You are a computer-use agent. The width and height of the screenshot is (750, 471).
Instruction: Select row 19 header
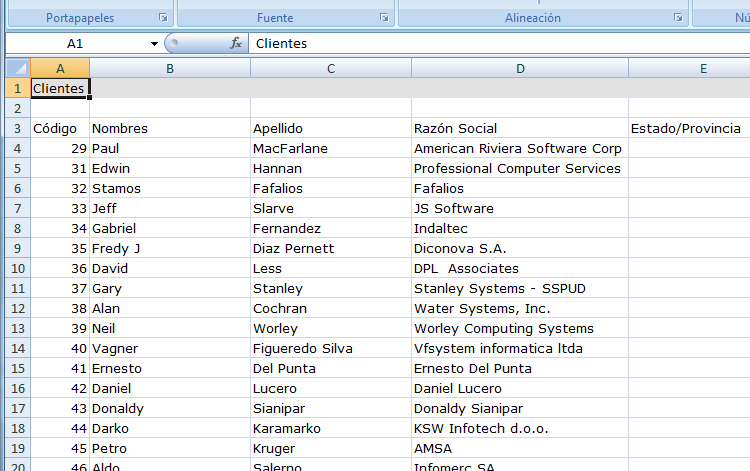18,449
